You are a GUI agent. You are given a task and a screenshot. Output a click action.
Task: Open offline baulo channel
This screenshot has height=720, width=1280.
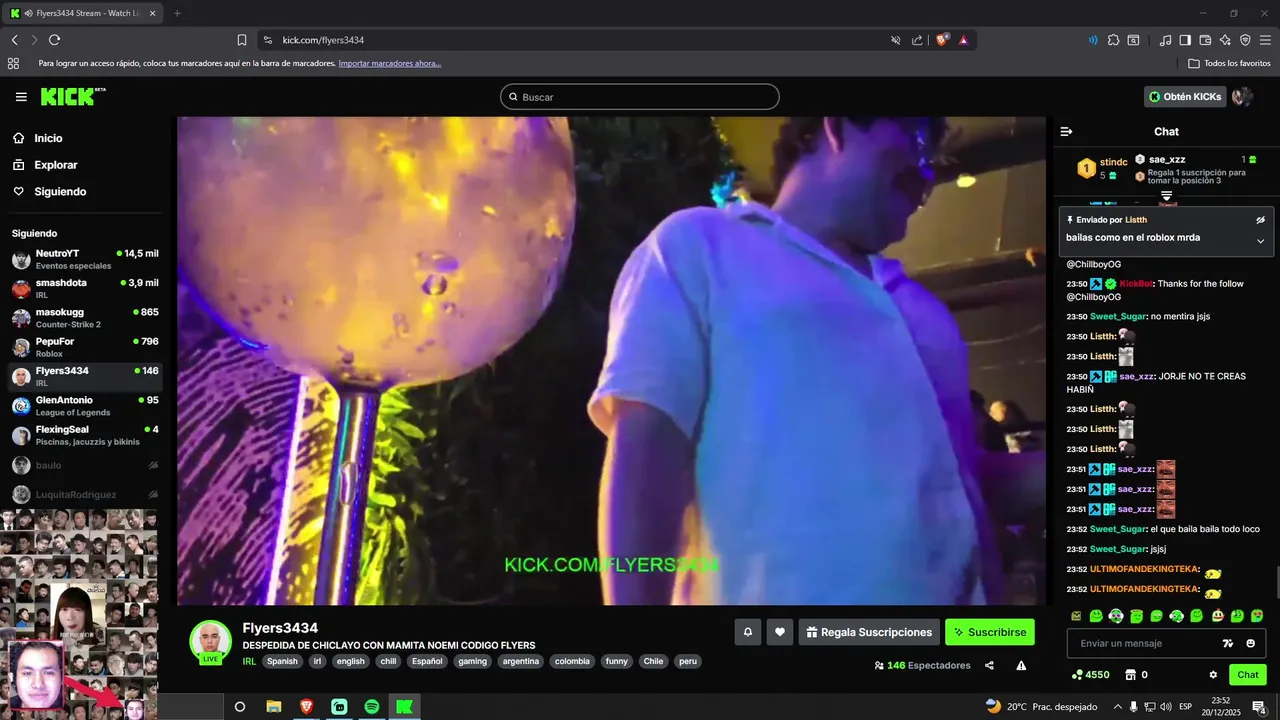[x=85, y=465]
